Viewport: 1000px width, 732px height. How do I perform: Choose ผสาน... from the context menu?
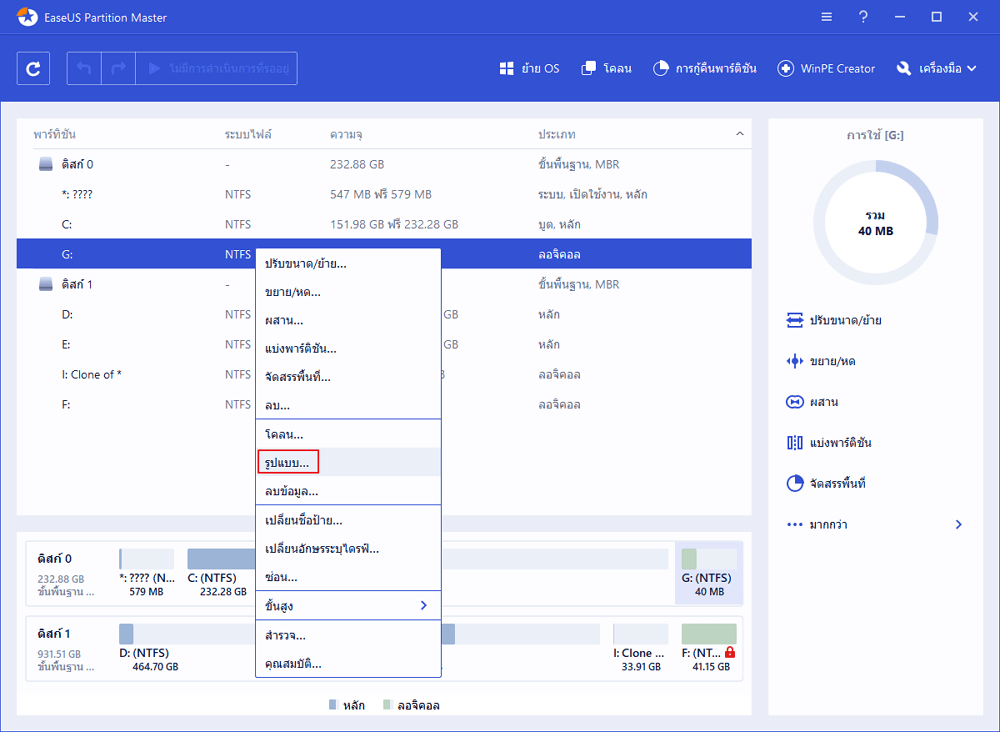348,320
